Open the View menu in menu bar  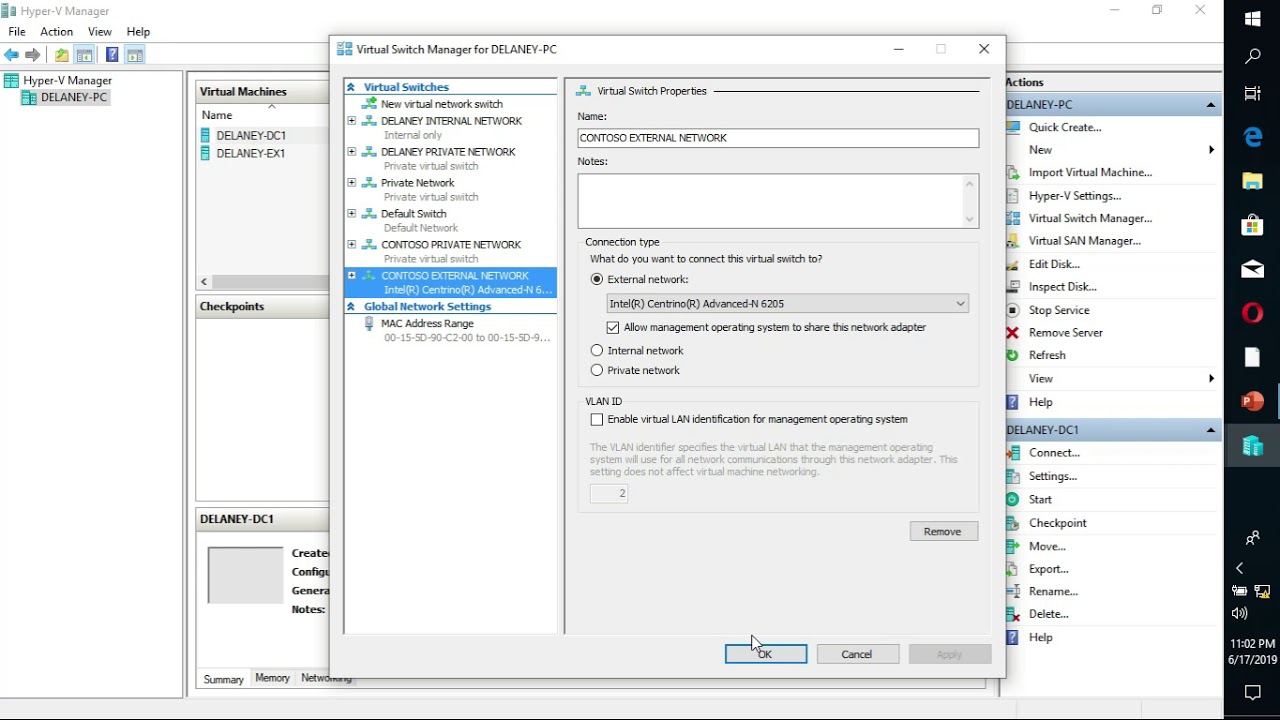click(x=99, y=32)
